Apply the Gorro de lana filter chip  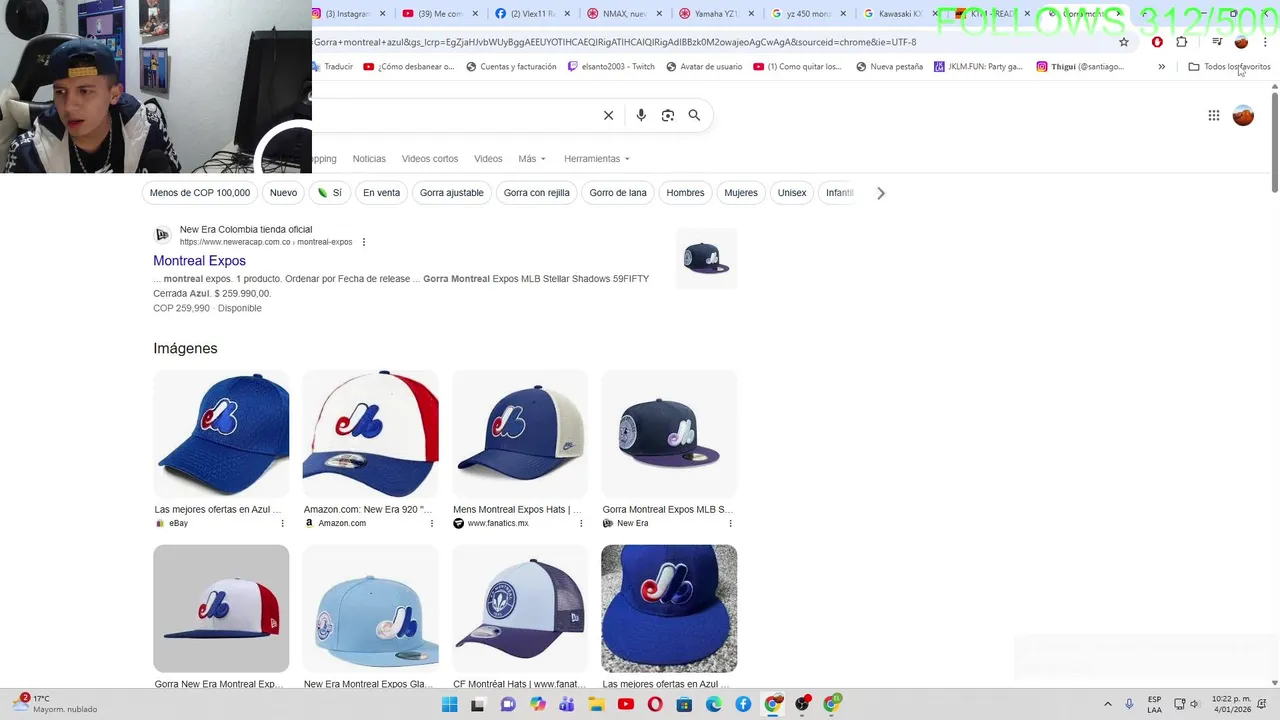click(618, 193)
